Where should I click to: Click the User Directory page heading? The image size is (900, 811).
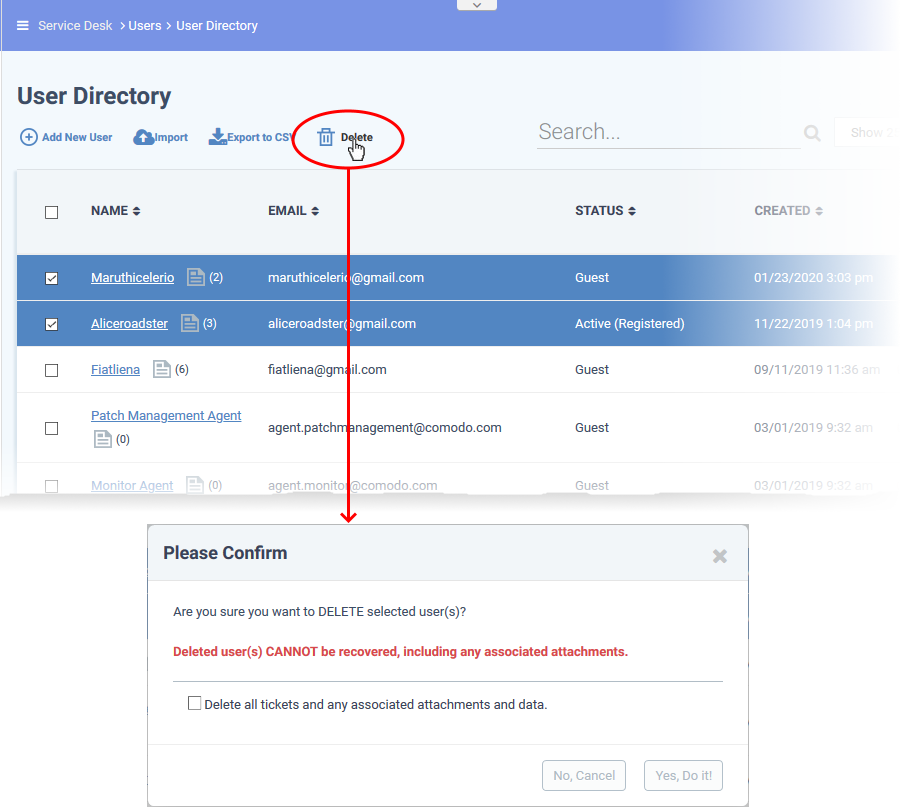click(x=94, y=96)
